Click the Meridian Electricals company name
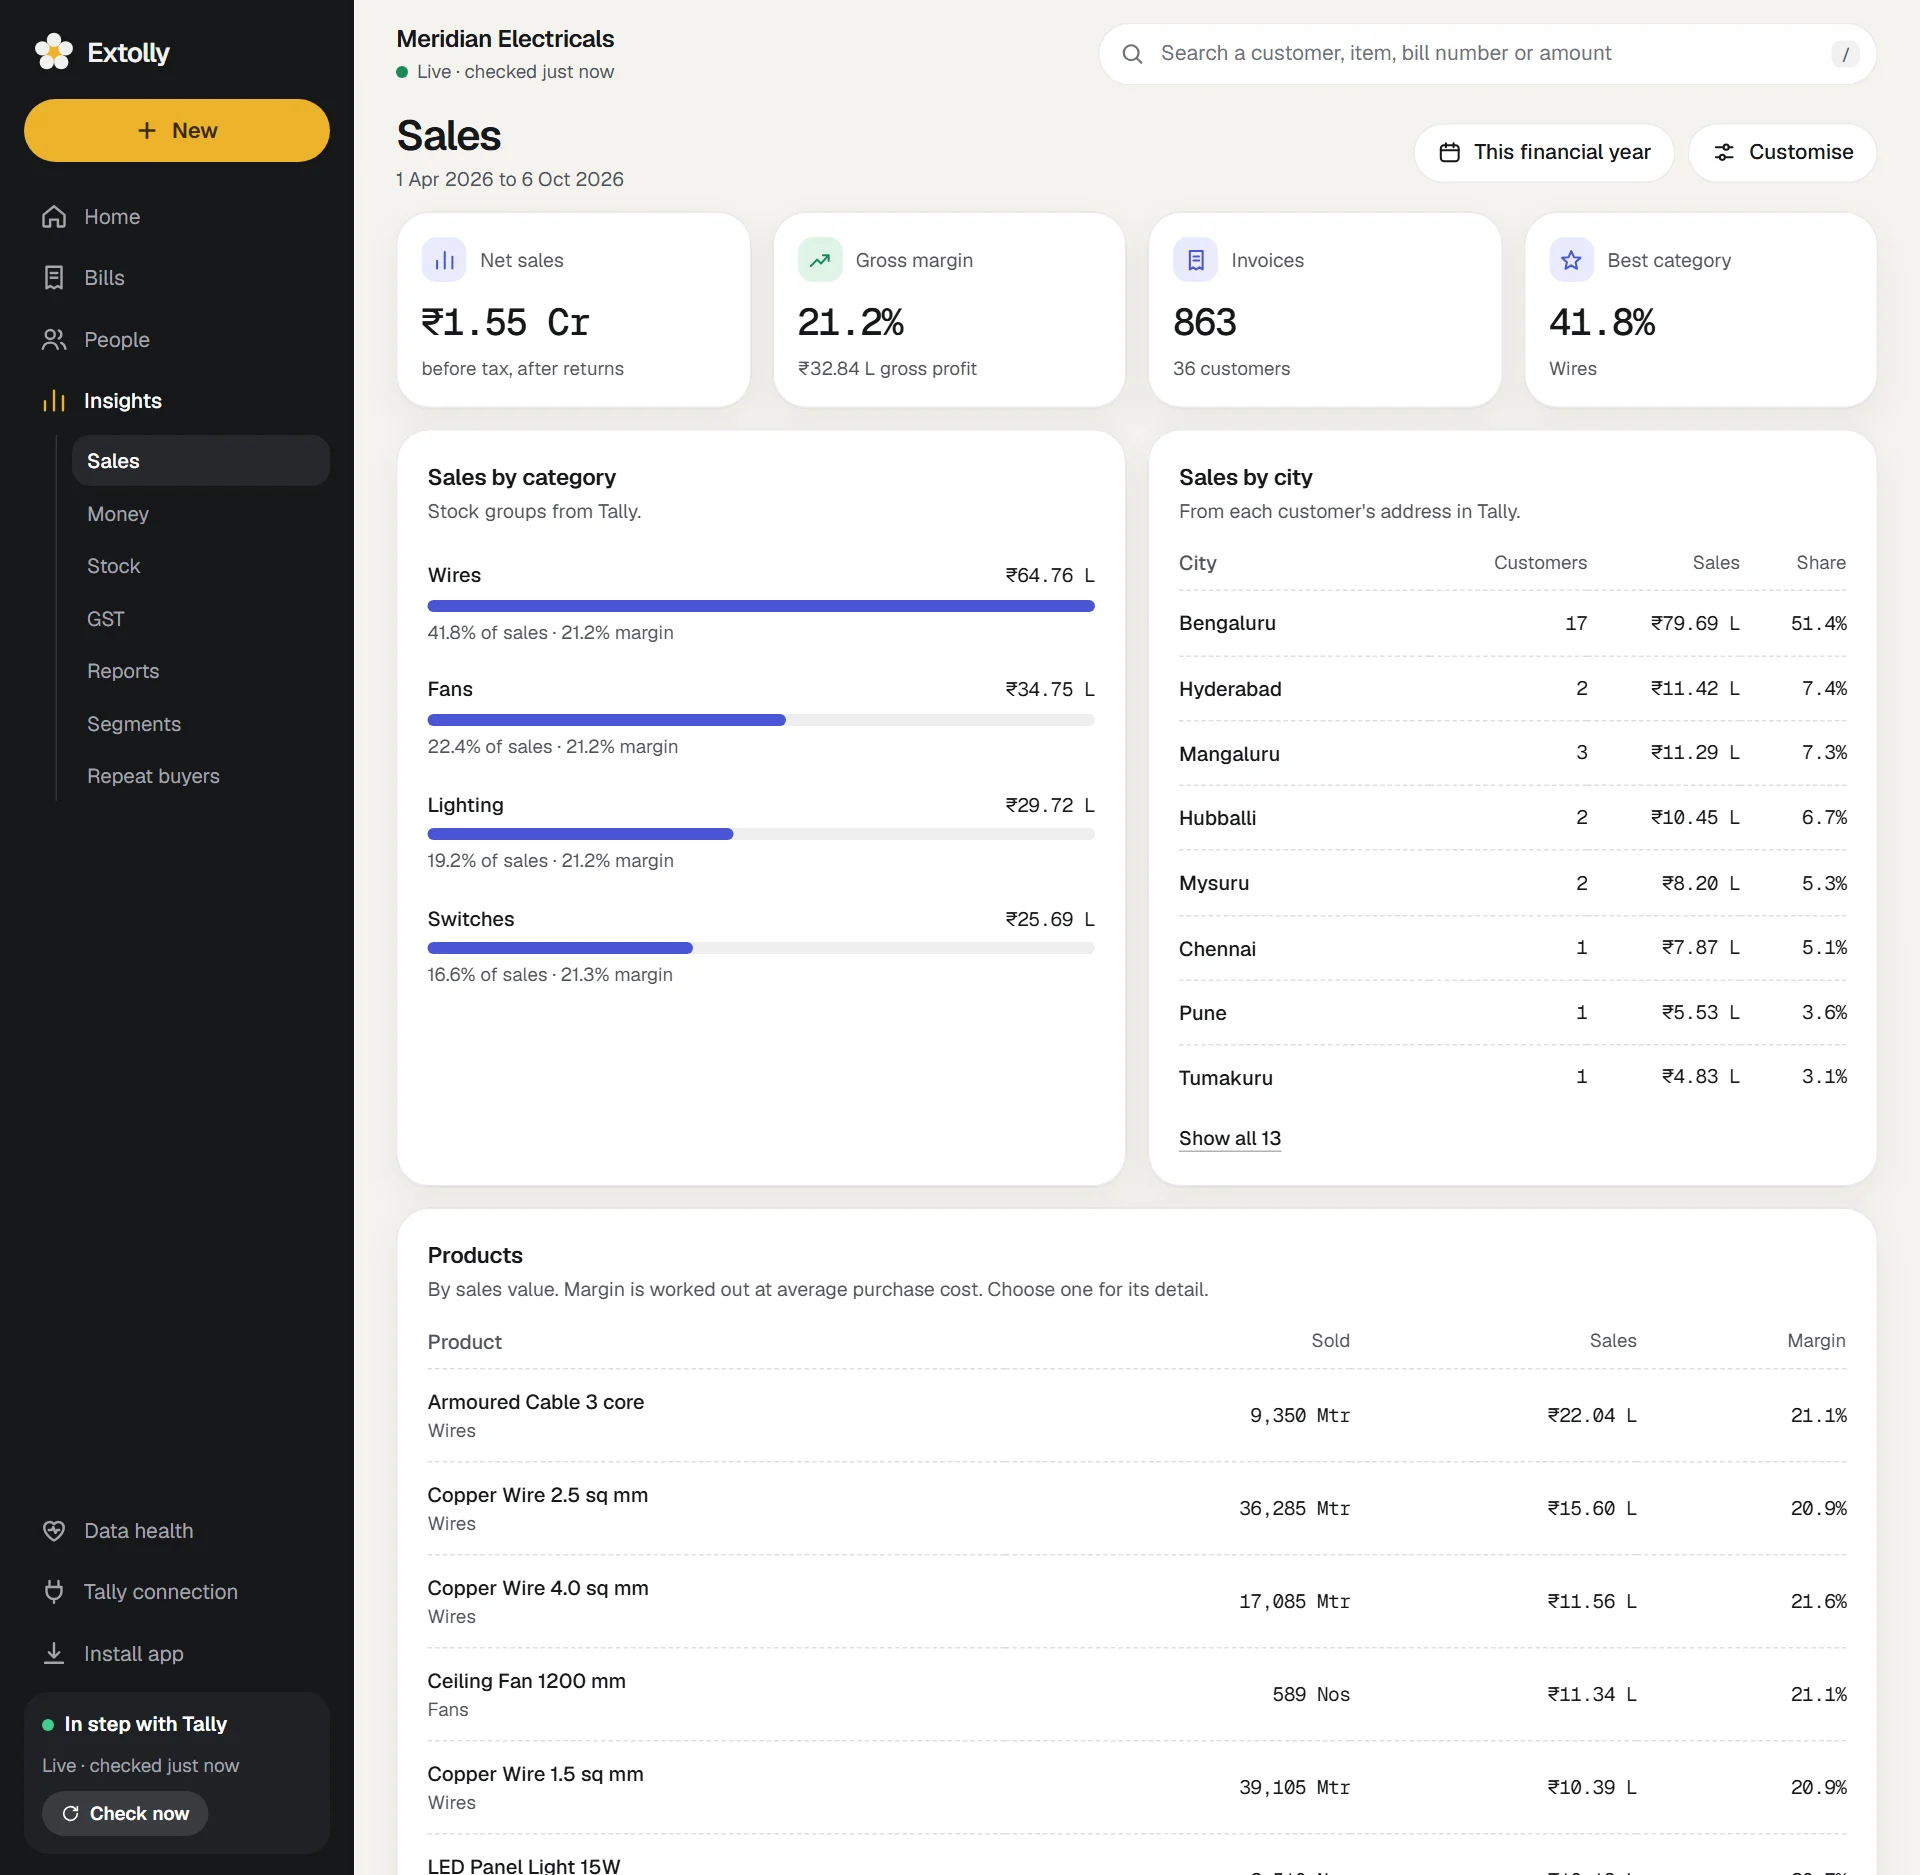Image resolution: width=1920 pixels, height=1875 pixels. click(x=505, y=39)
